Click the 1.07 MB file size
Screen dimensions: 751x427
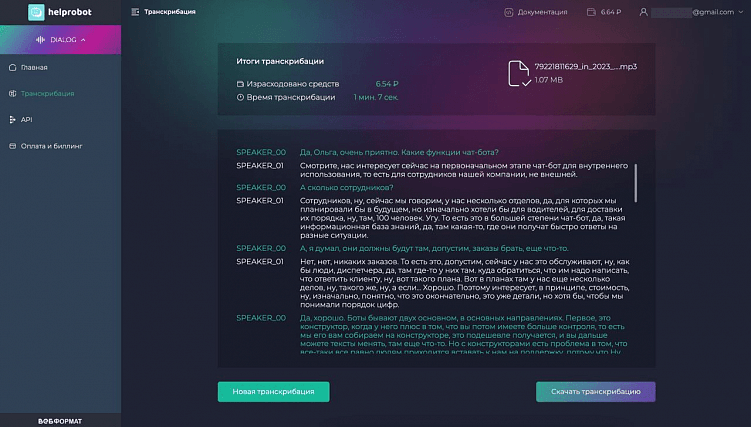[549, 80]
